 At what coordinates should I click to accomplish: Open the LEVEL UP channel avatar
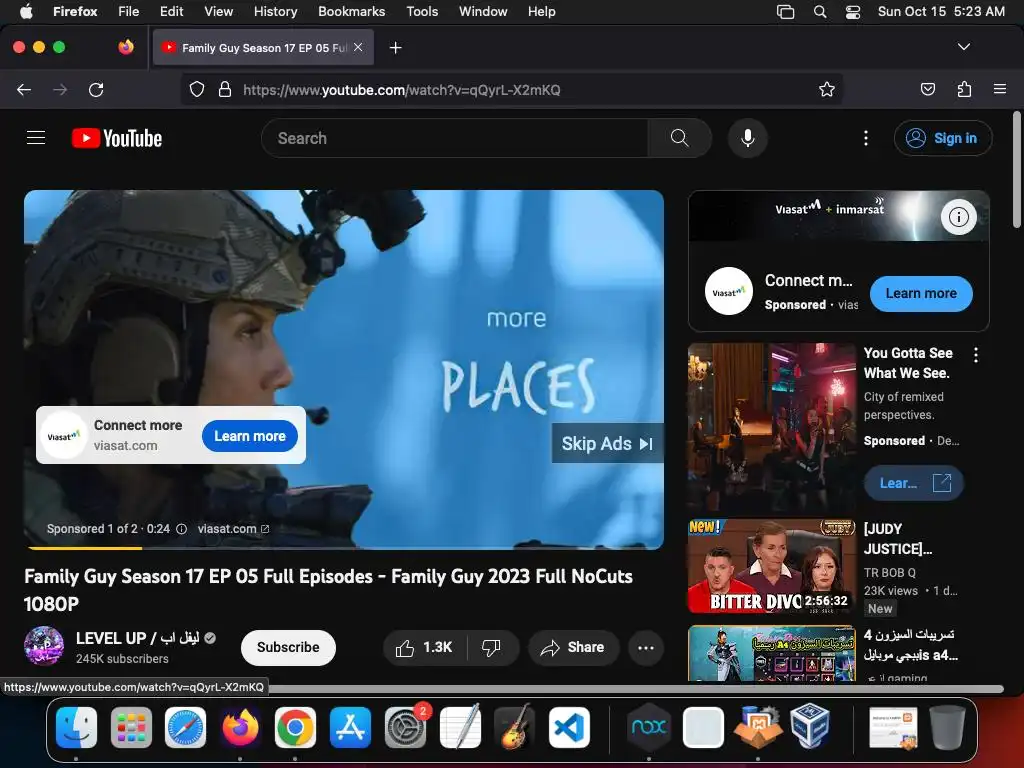tap(44, 646)
